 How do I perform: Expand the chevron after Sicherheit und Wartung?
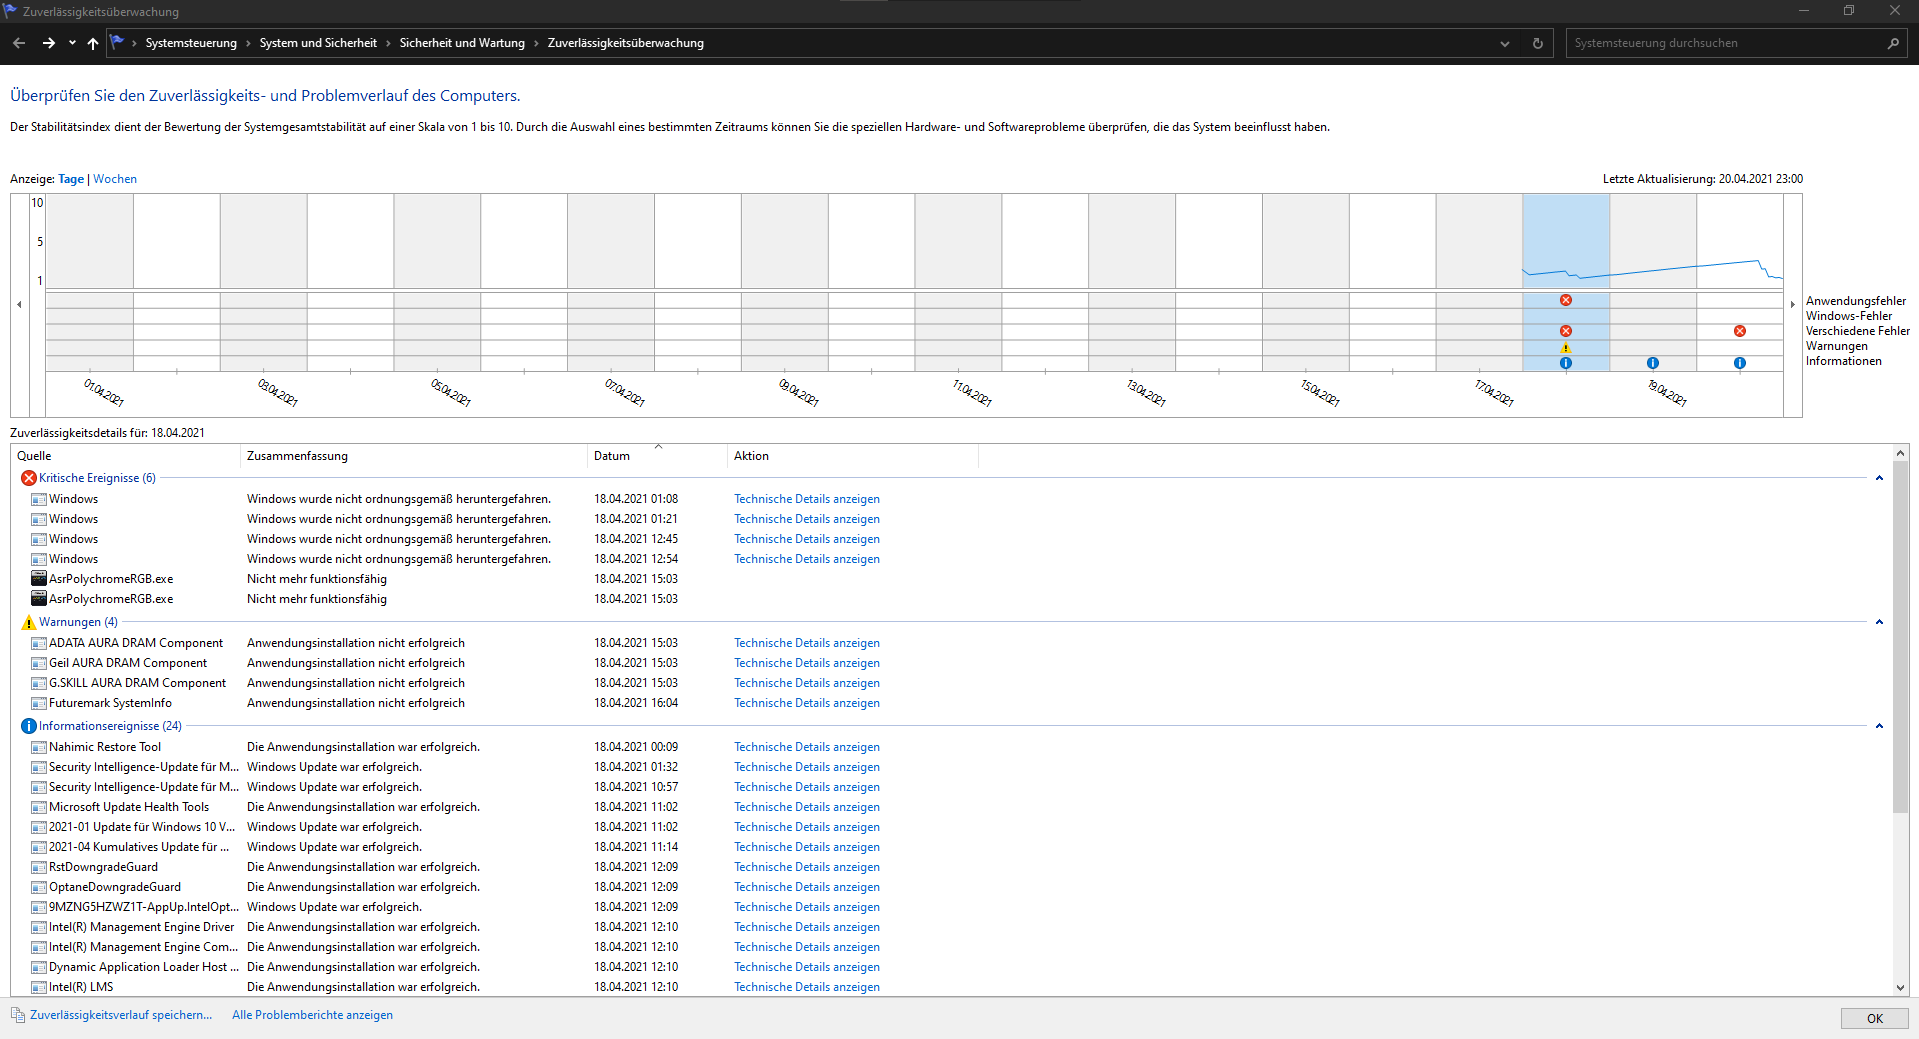(536, 43)
